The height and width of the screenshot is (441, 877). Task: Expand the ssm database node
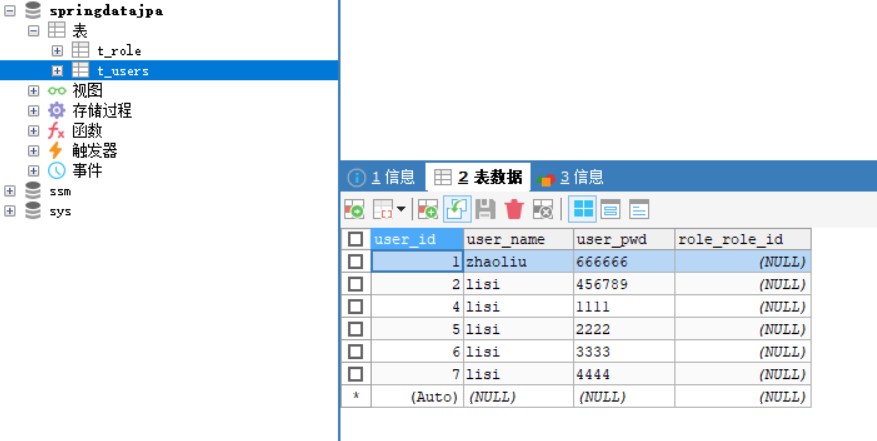point(10,191)
